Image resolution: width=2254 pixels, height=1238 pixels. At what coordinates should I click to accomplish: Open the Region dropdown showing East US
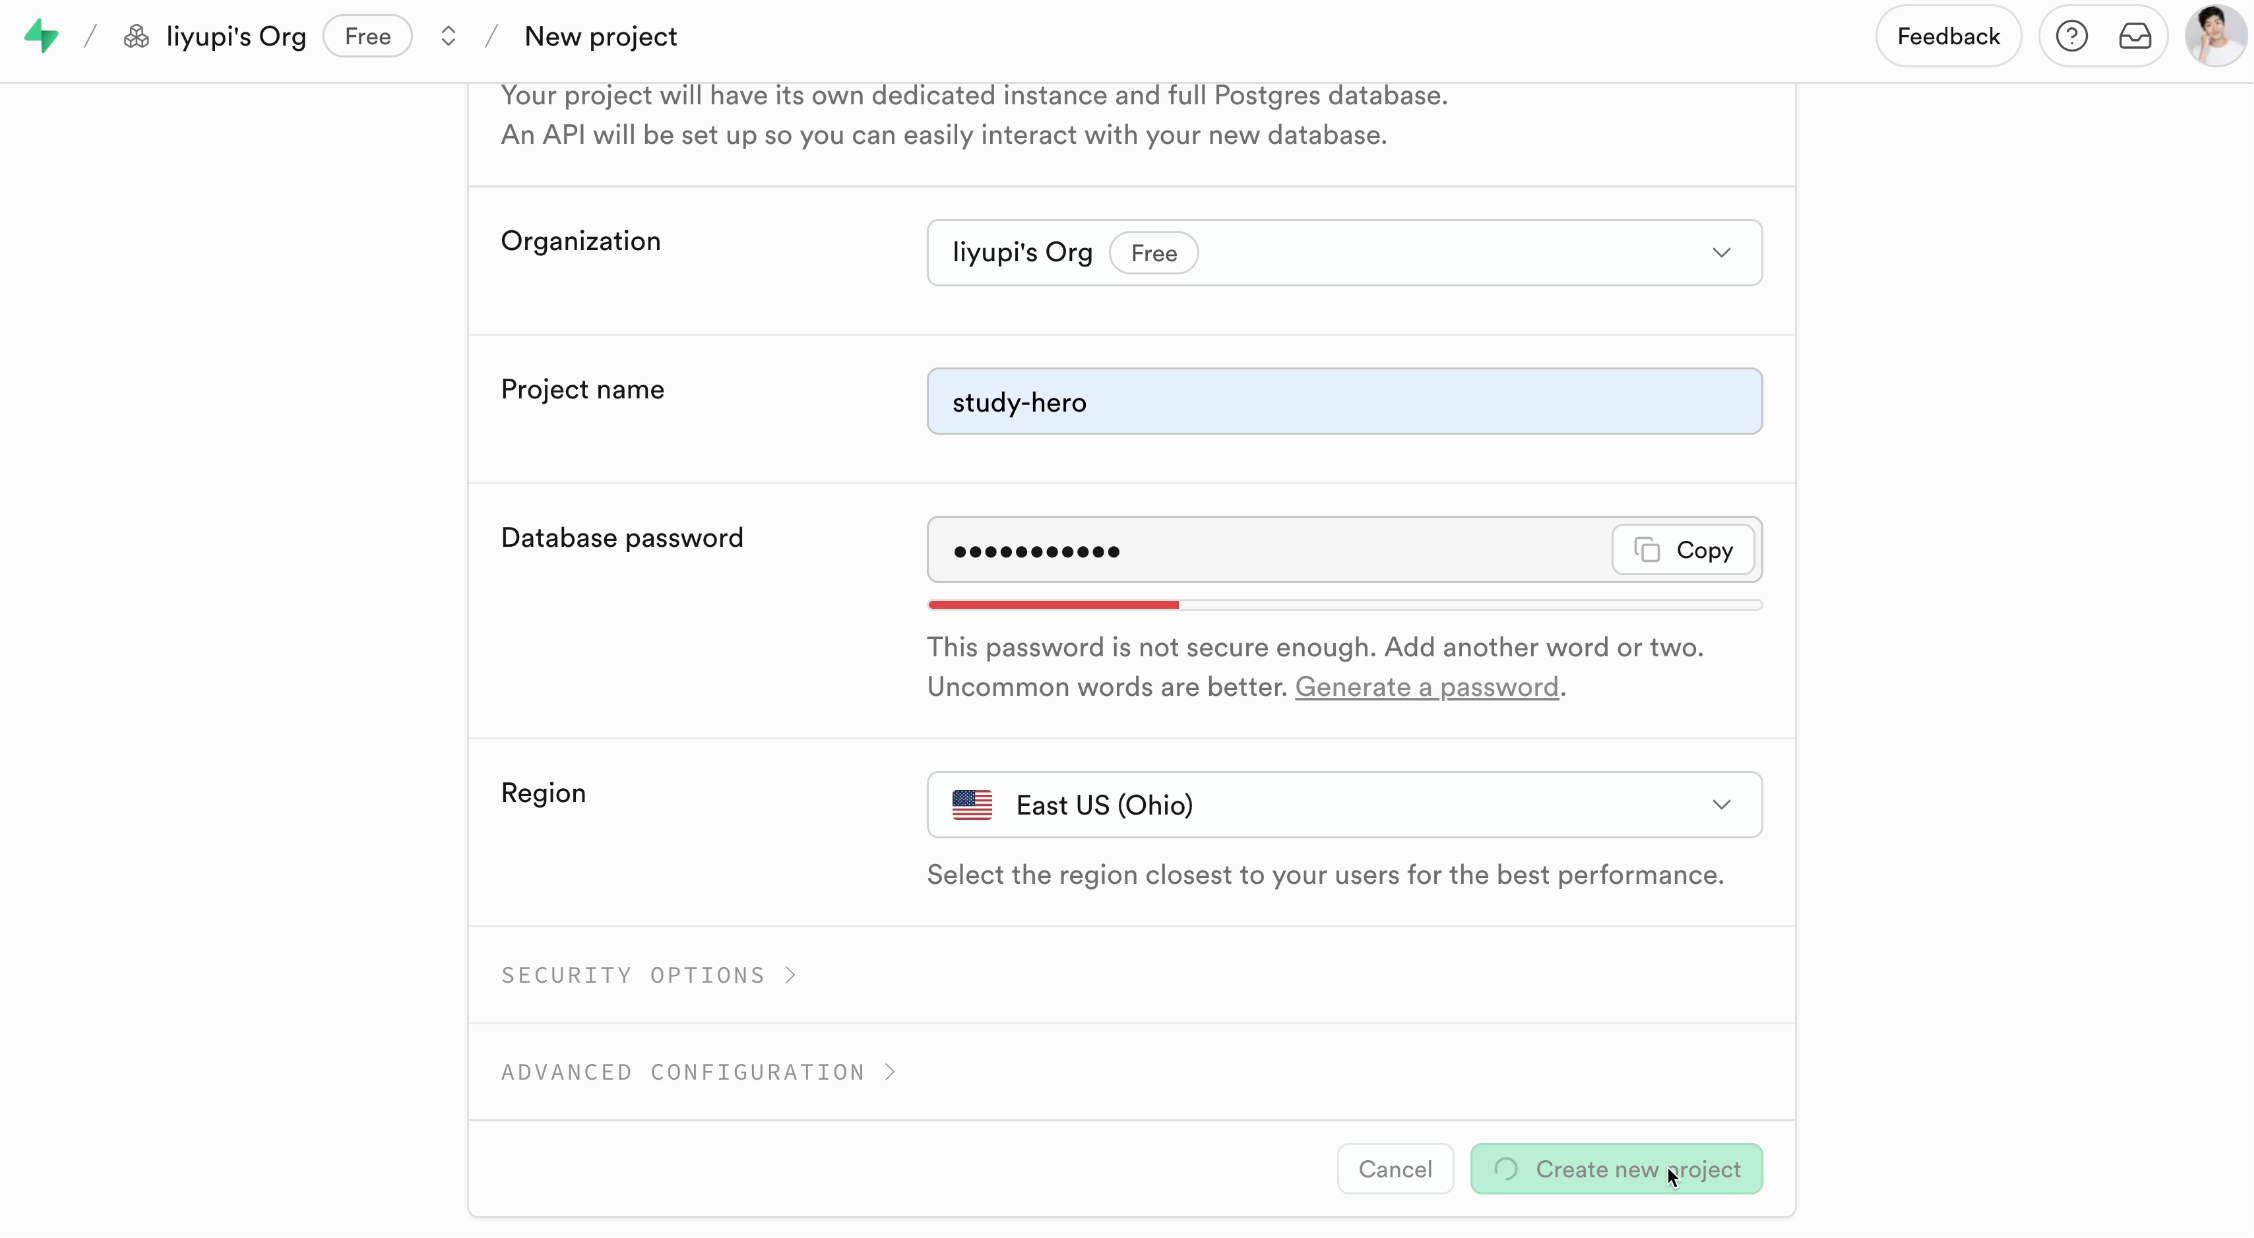(x=1343, y=805)
